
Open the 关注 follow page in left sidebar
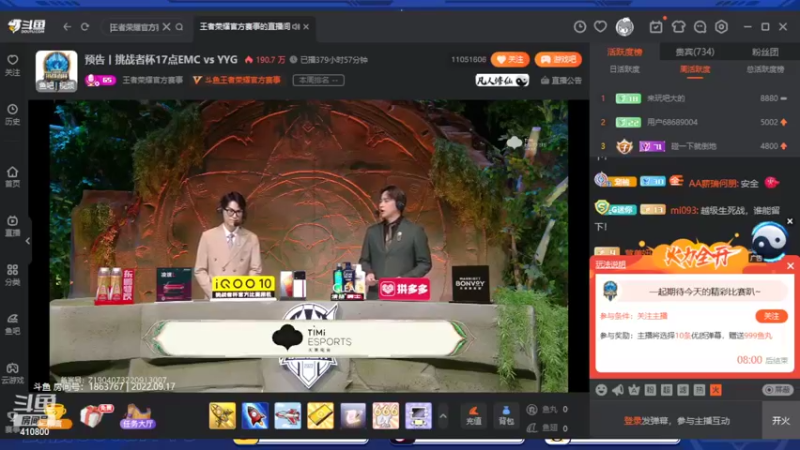pos(13,65)
